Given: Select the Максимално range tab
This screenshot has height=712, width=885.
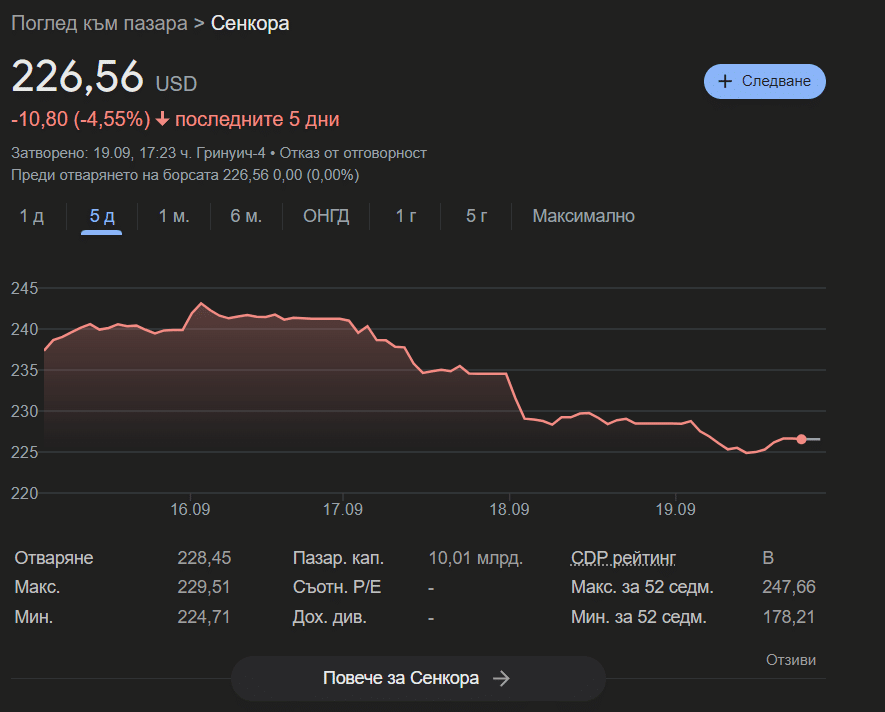Looking at the screenshot, I should point(584,216).
